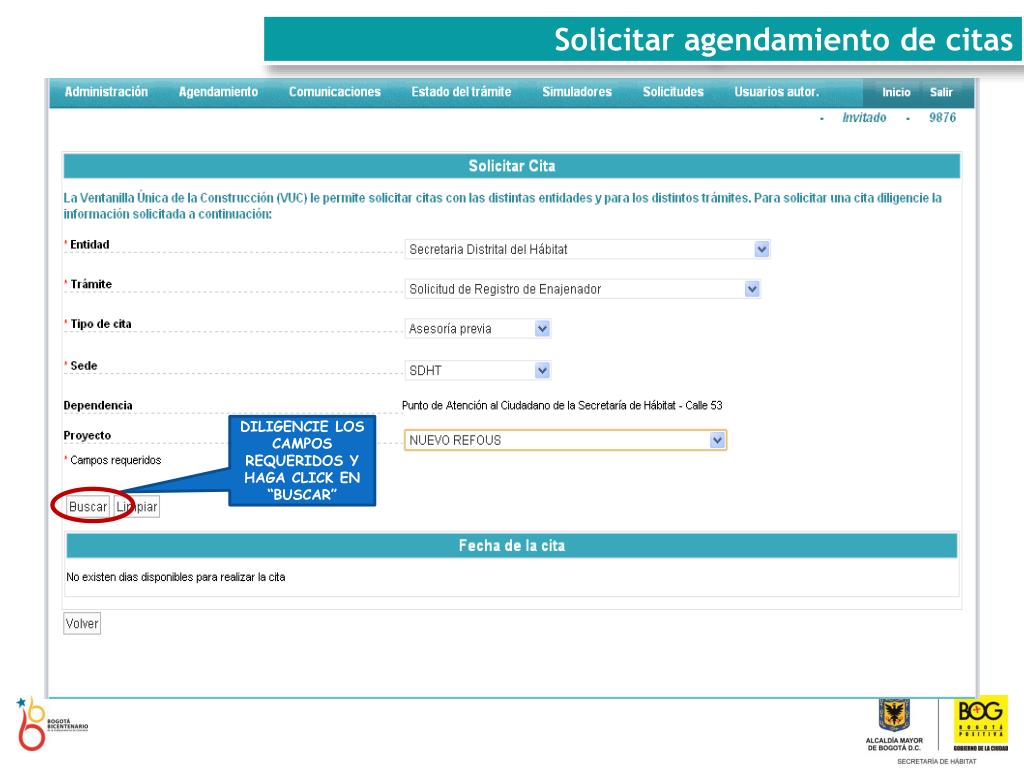1024x768 pixels.
Task: Expand the Trámite dropdown arrow
Action: 752,289
